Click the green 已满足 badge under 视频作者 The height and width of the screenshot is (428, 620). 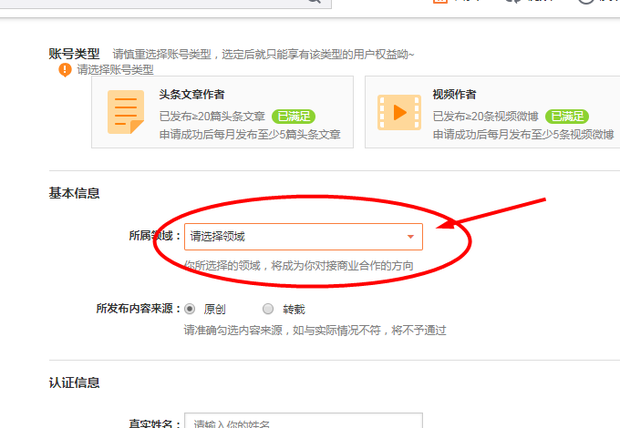pyautogui.click(x=567, y=116)
